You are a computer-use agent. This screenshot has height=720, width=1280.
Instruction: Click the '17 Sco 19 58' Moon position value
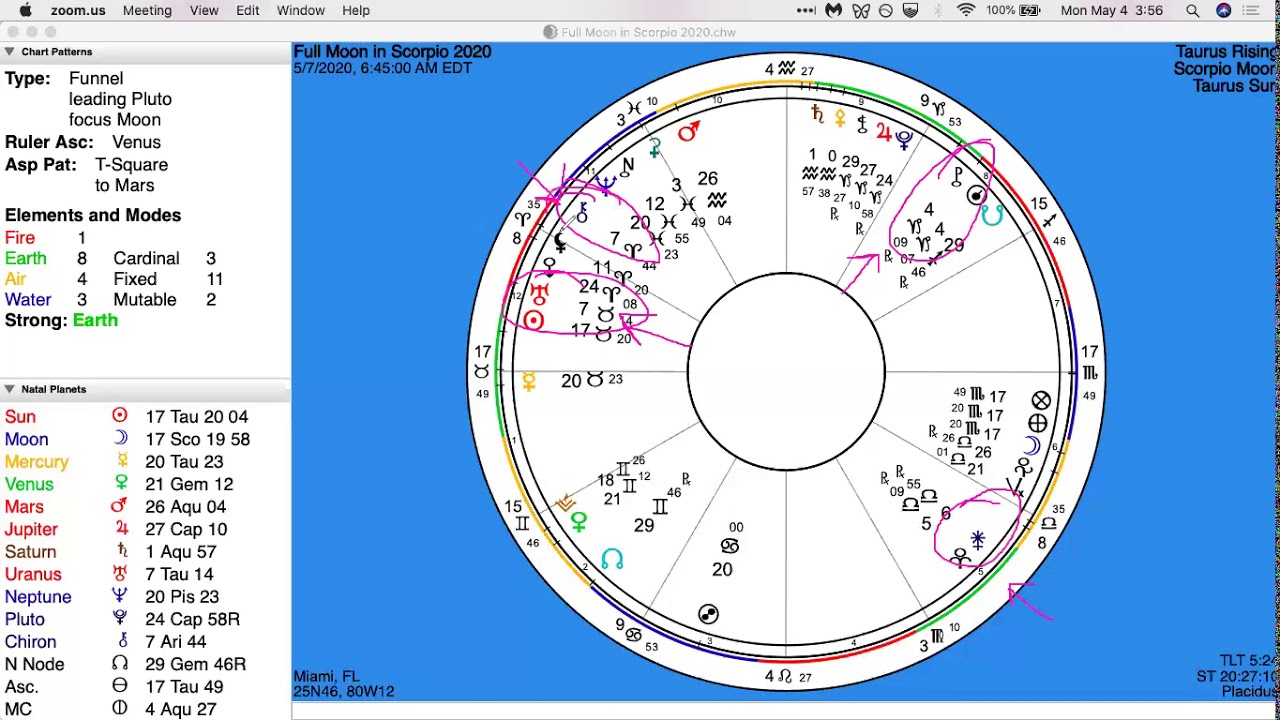click(197, 439)
